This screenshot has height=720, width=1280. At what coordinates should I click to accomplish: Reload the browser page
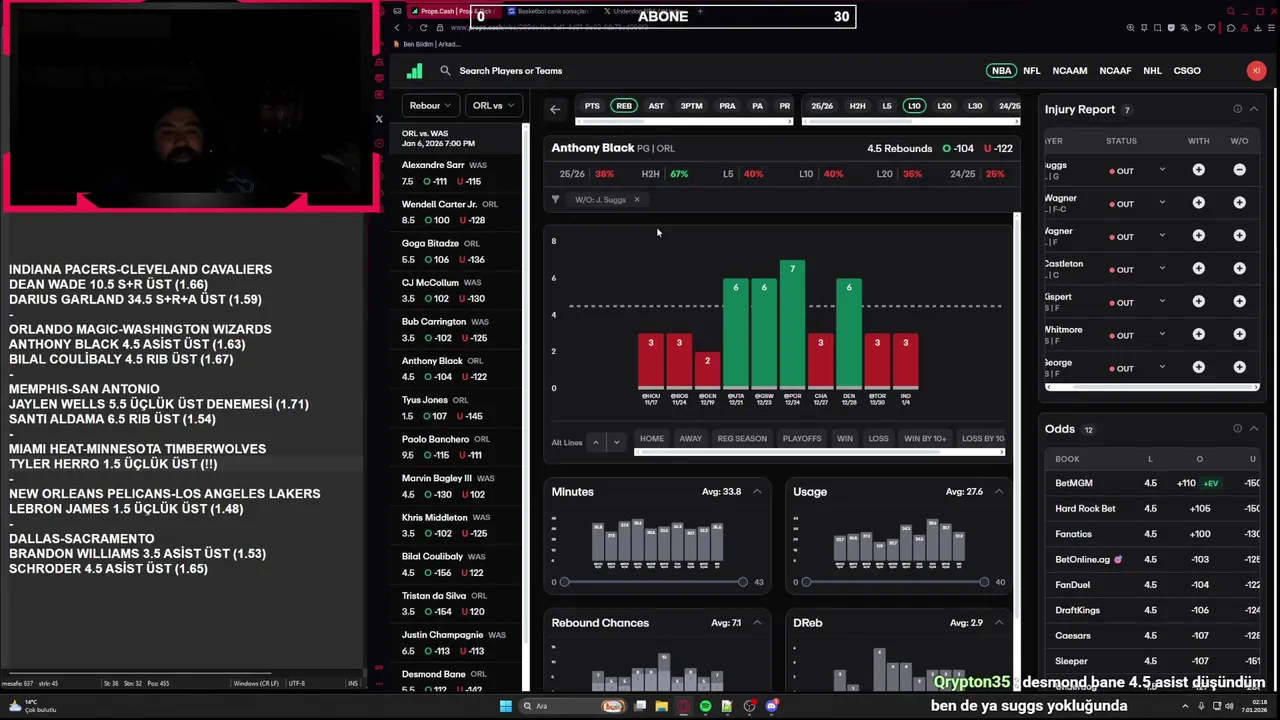pyautogui.click(x=424, y=27)
